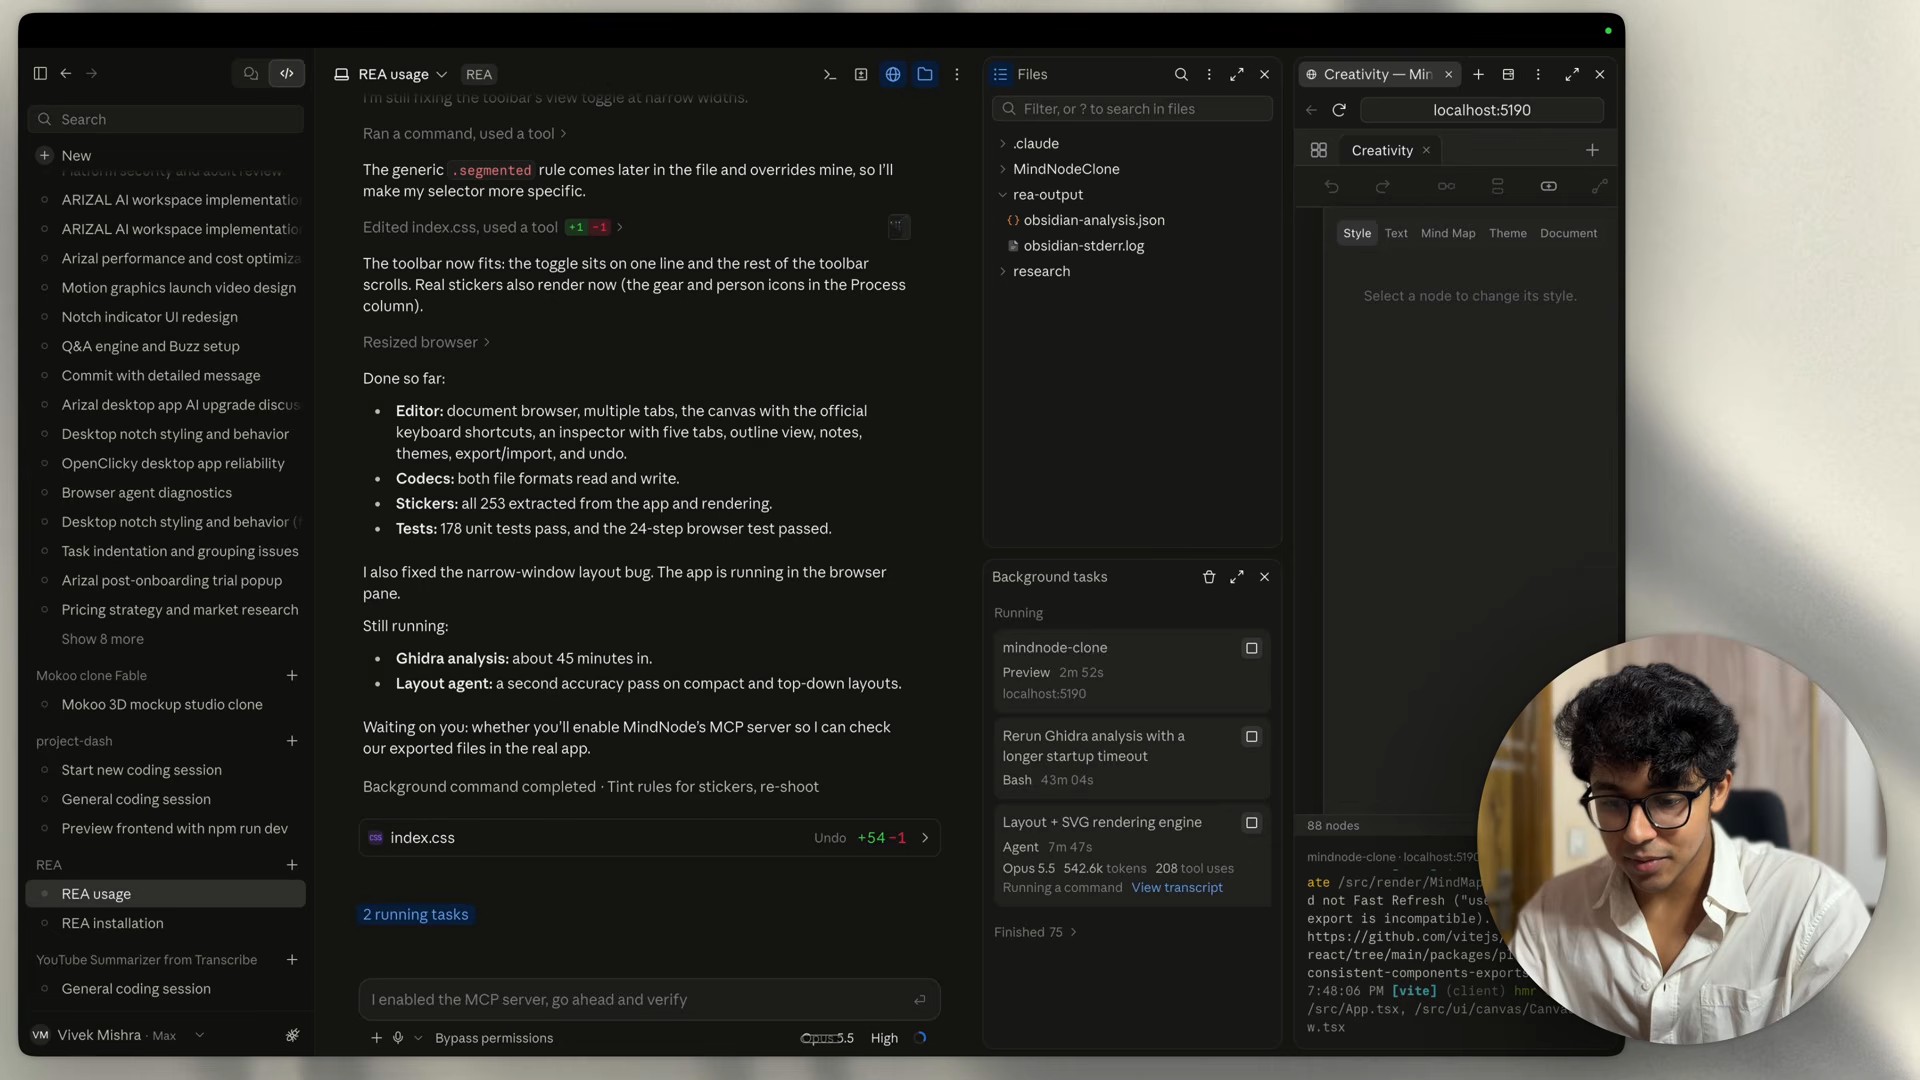This screenshot has width=1920, height=1080.
Task: Search files with the magnifier icon
Action: tap(1181, 74)
